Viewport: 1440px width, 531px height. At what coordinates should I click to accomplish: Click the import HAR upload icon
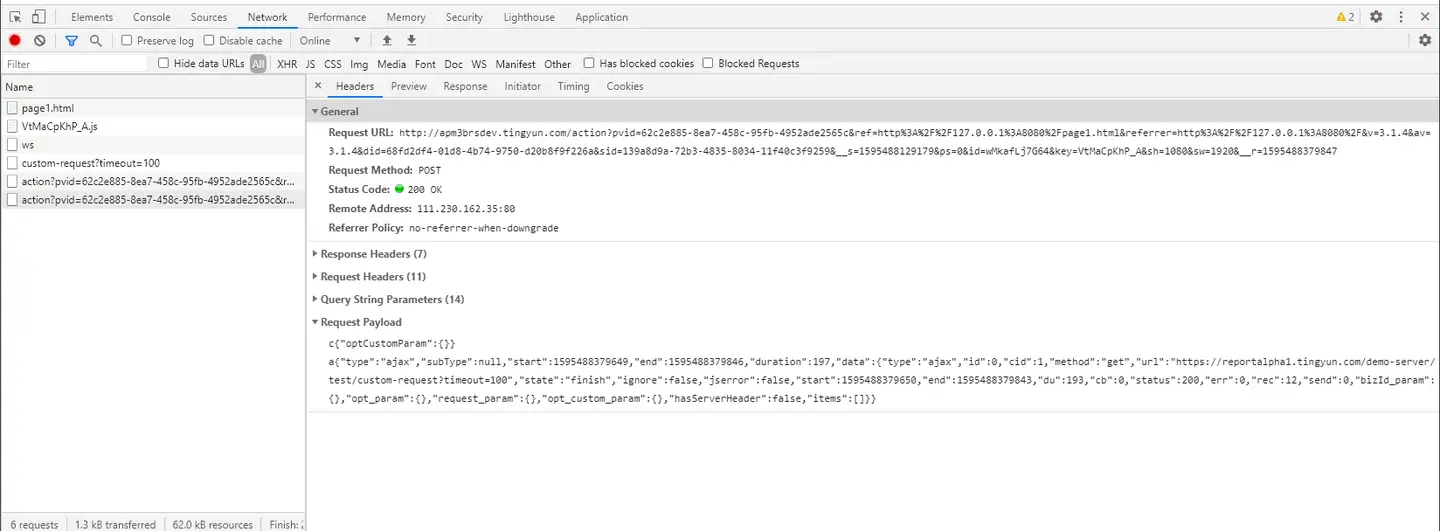pos(387,41)
